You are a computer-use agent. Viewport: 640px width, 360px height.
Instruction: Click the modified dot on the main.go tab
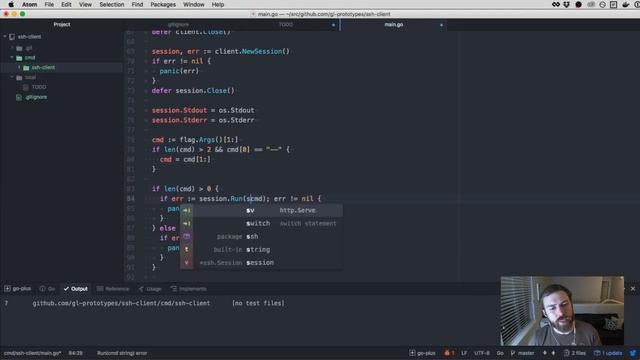(441, 25)
